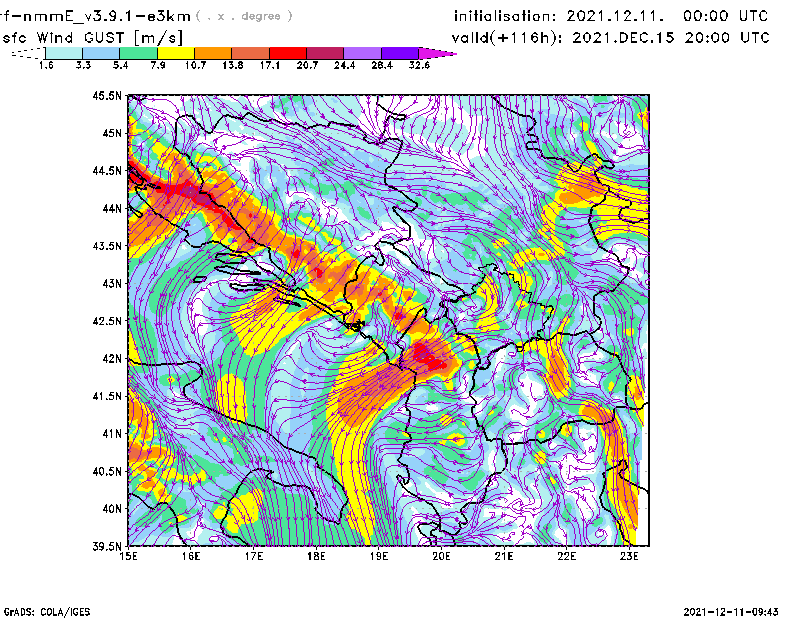Click the 39.5N latitude label
This screenshot has height=618, width=800.
(107, 547)
